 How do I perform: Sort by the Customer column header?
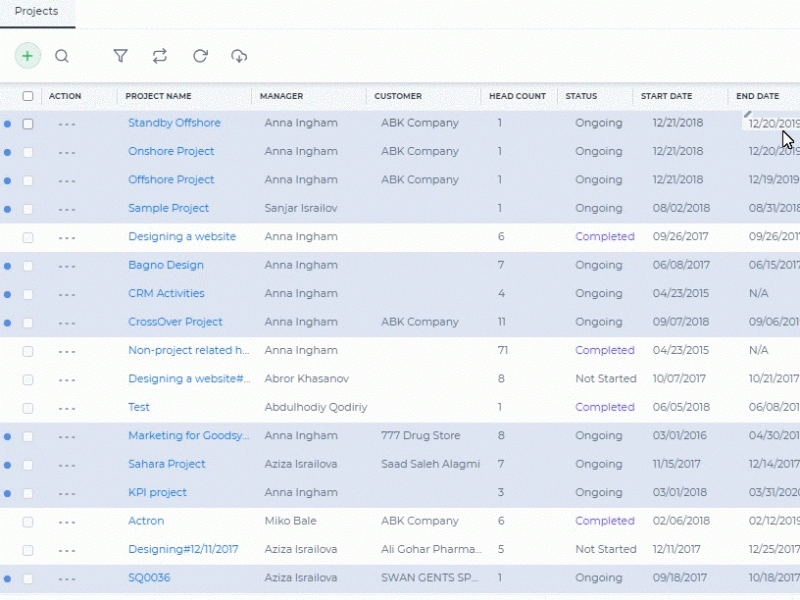pos(398,96)
